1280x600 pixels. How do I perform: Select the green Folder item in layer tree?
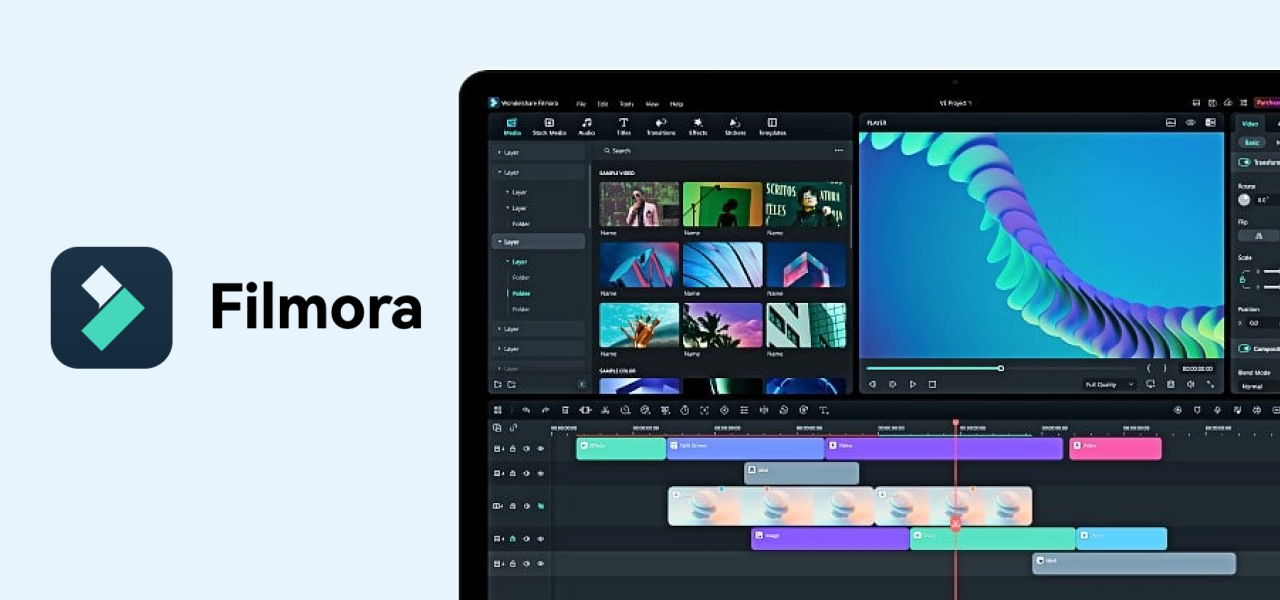521,293
